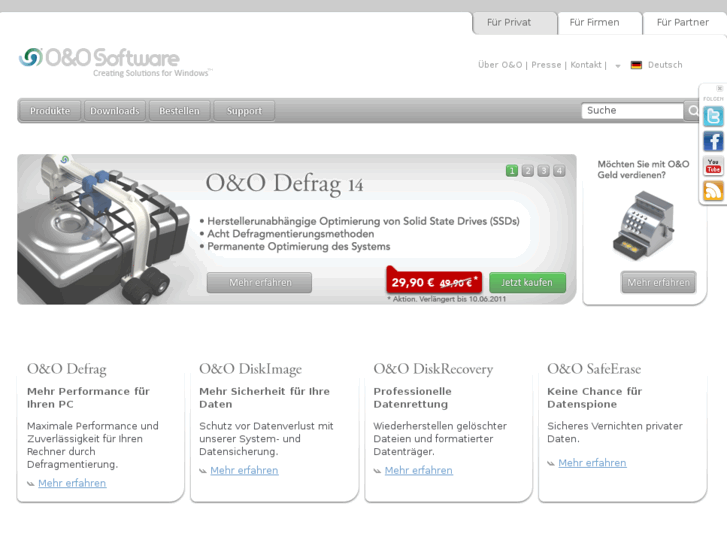Click Mehr erfahren button in Defrag banner
This screenshot has height=545, width=727.
(x=260, y=282)
